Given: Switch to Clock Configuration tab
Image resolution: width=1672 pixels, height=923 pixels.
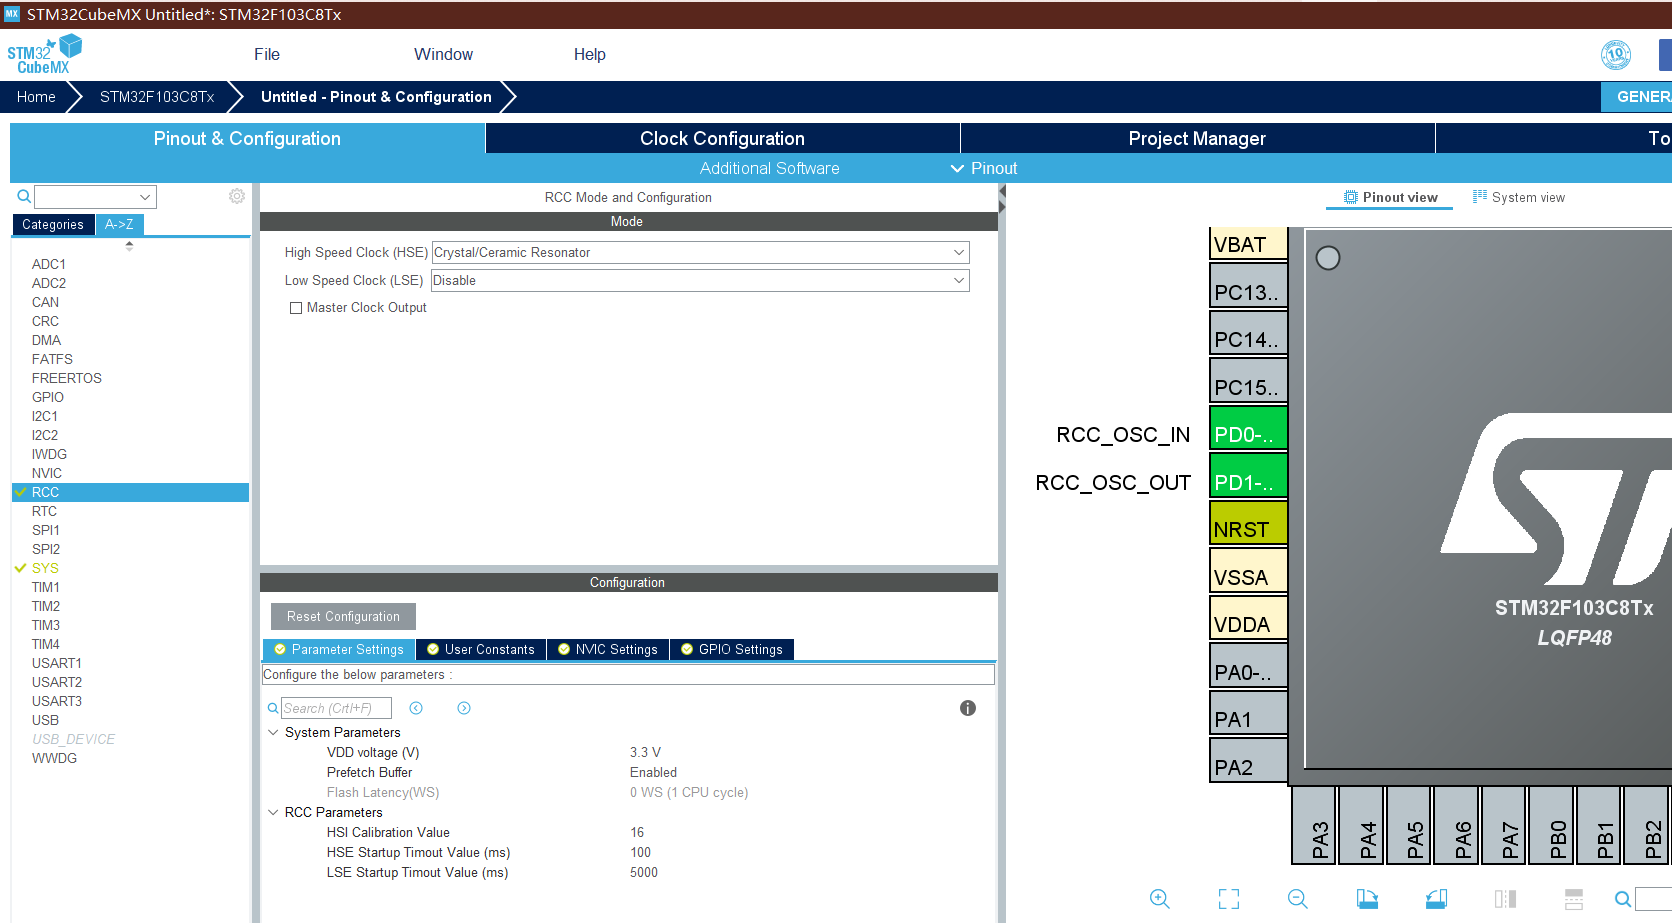Looking at the screenshot, I should pos(722,139).
